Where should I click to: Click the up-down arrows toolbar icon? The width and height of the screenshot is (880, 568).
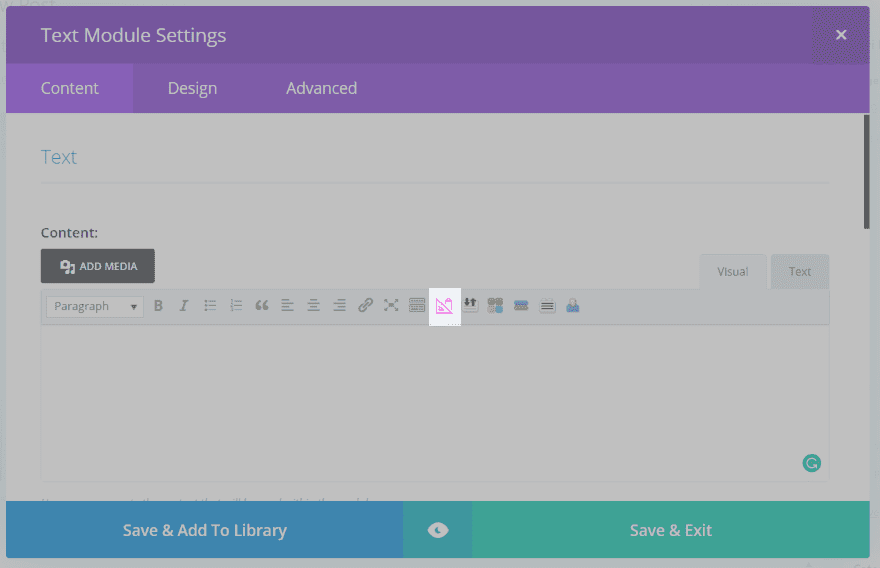470,305
